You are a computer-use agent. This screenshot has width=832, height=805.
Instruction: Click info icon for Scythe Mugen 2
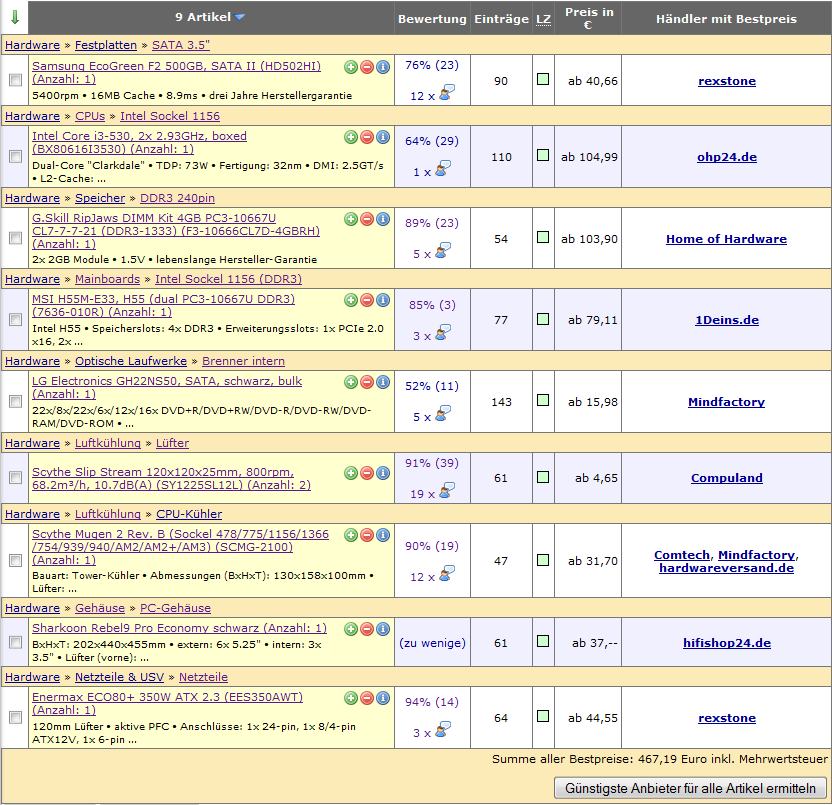click(x=383, y=535)
